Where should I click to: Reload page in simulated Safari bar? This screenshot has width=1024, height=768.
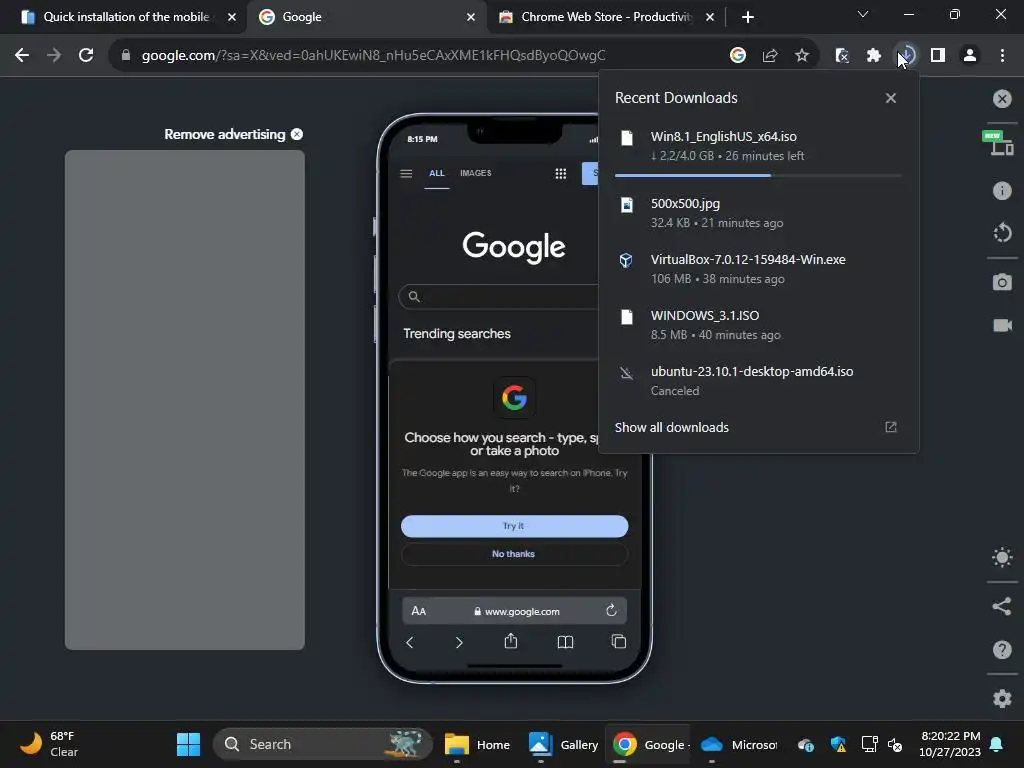(611, 611)
